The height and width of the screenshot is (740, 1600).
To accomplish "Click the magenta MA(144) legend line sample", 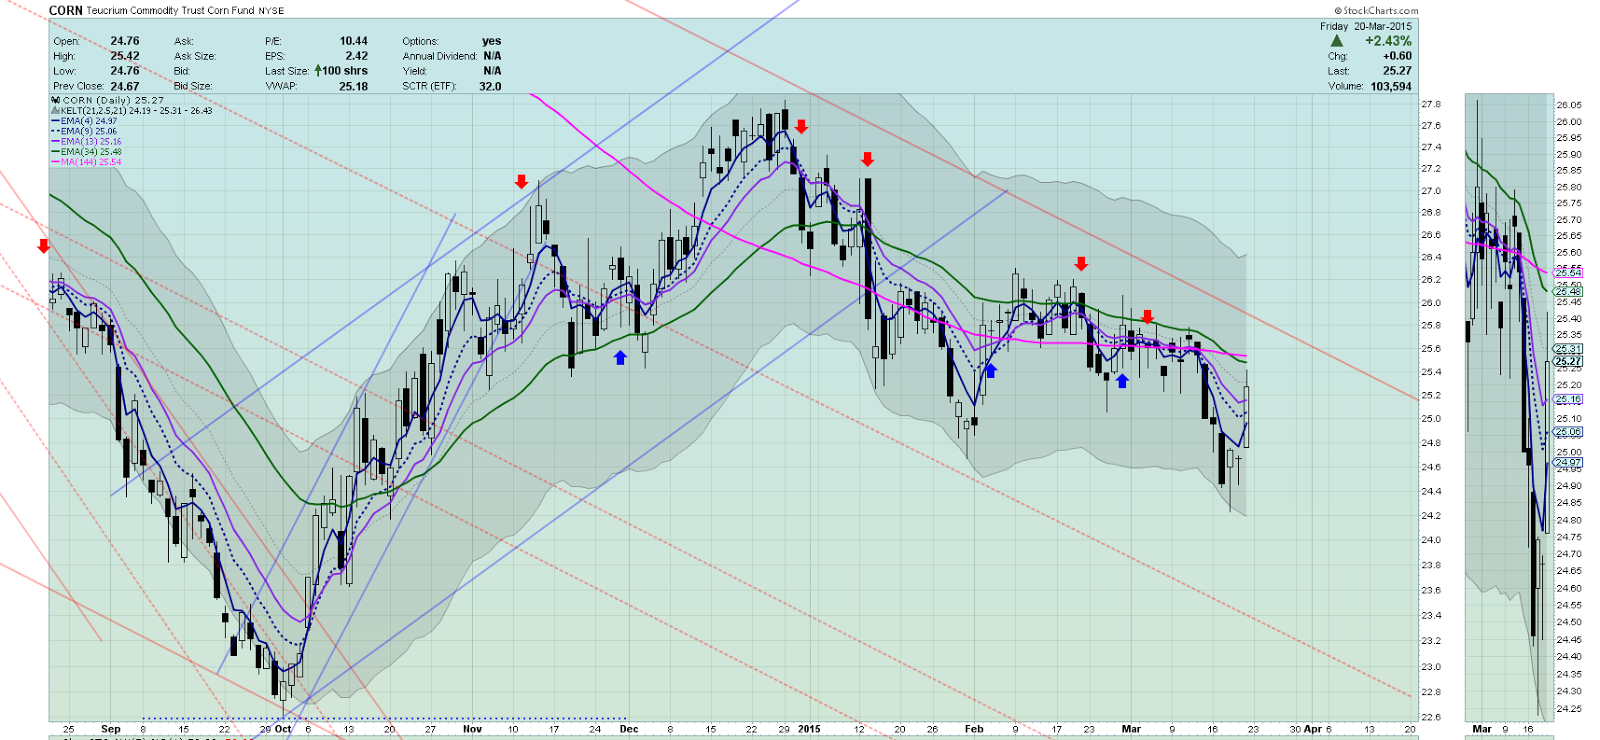I will point(55,162).
